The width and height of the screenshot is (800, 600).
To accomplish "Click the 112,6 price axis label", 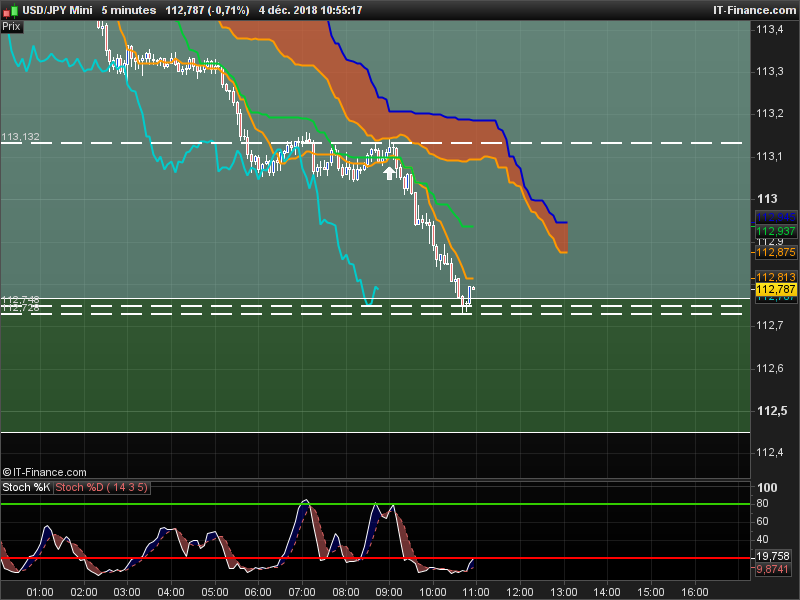I will [769, 368].
